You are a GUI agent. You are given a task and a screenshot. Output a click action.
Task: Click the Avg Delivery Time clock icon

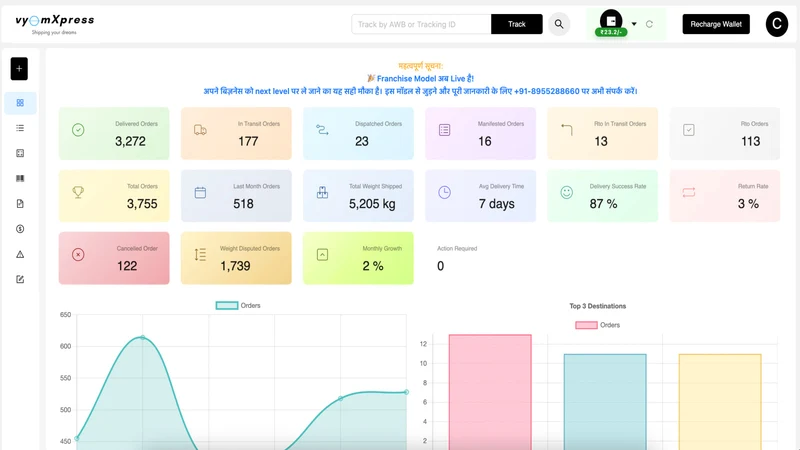[x=444, y=192]
